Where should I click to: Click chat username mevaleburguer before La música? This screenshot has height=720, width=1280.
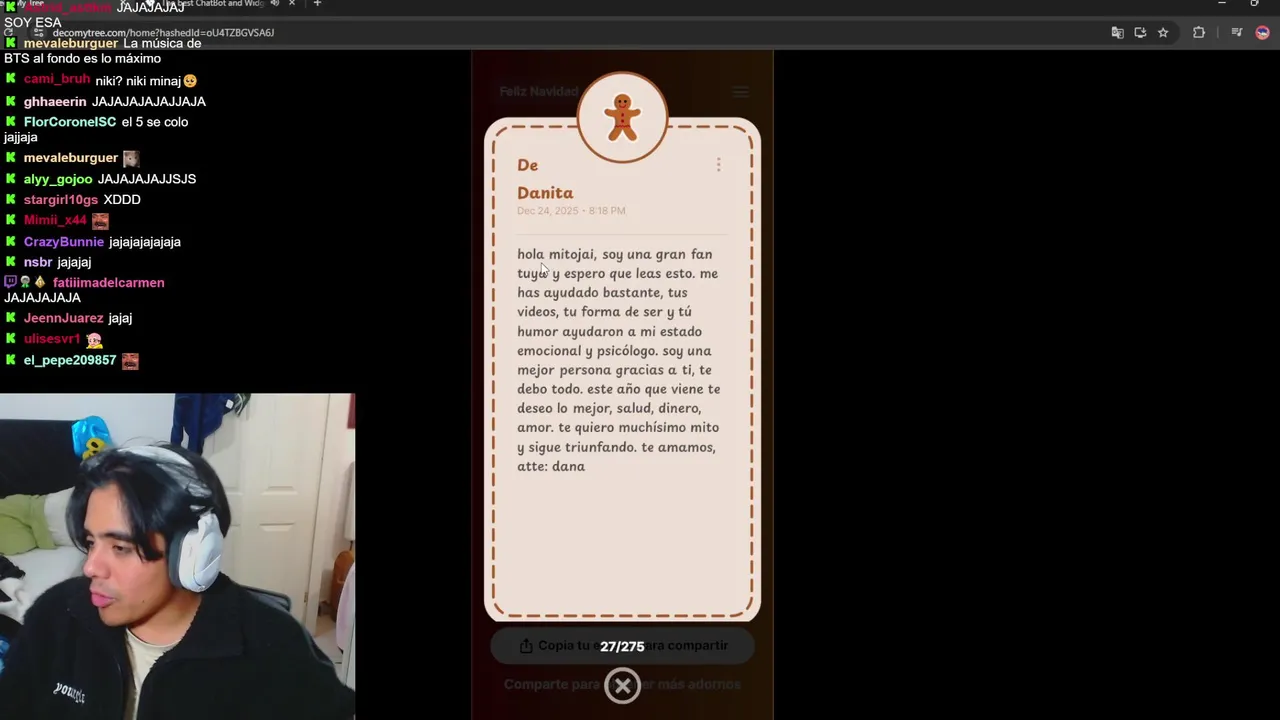coord(70,44)
